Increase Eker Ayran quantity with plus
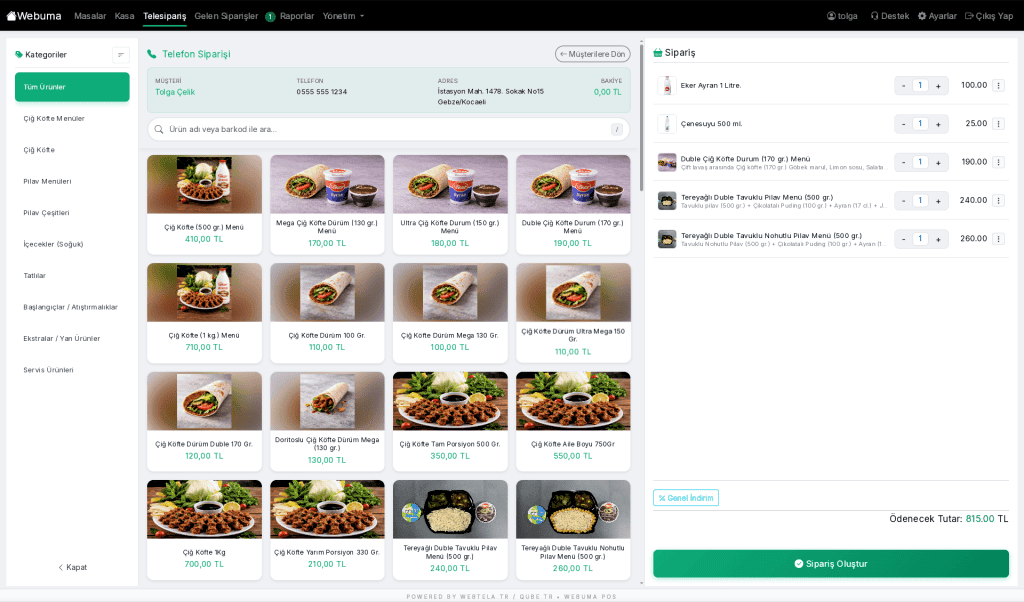Screen dimensions: 1024x602 tap(938, 86)
